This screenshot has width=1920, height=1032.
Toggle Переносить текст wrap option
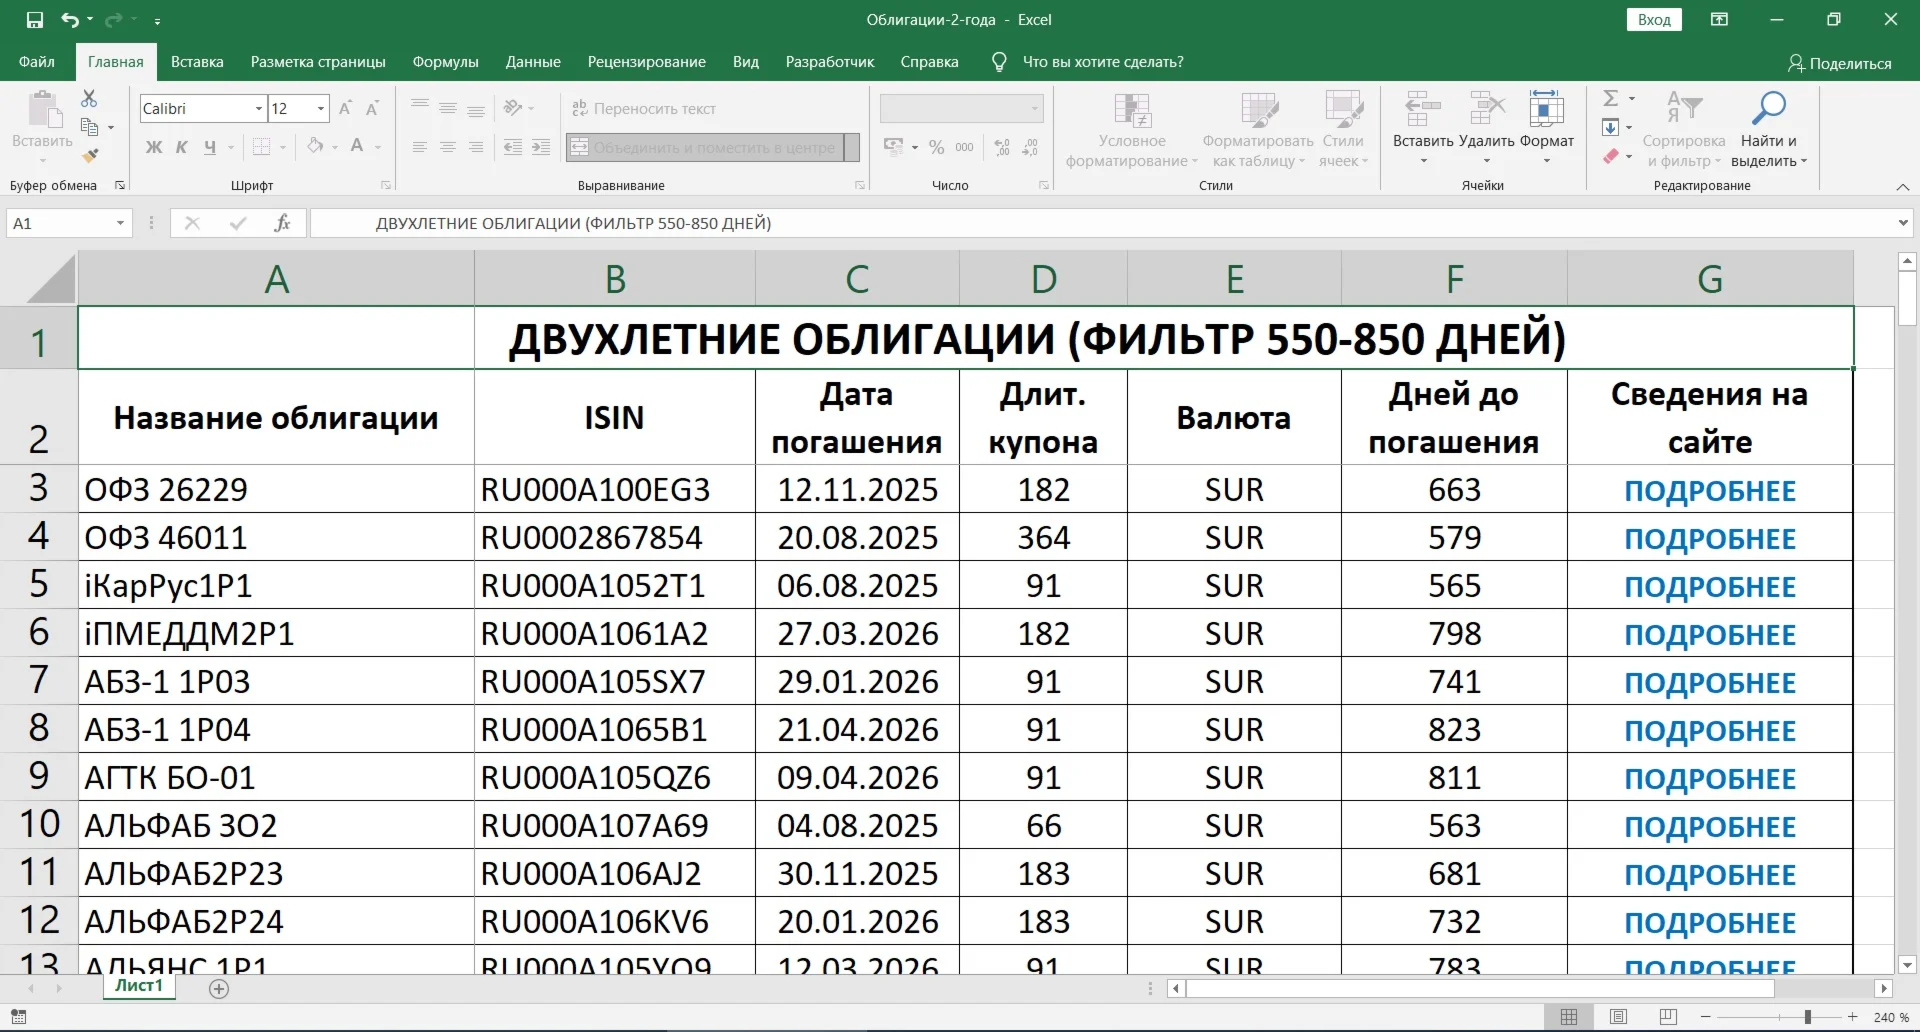(644, 108)
